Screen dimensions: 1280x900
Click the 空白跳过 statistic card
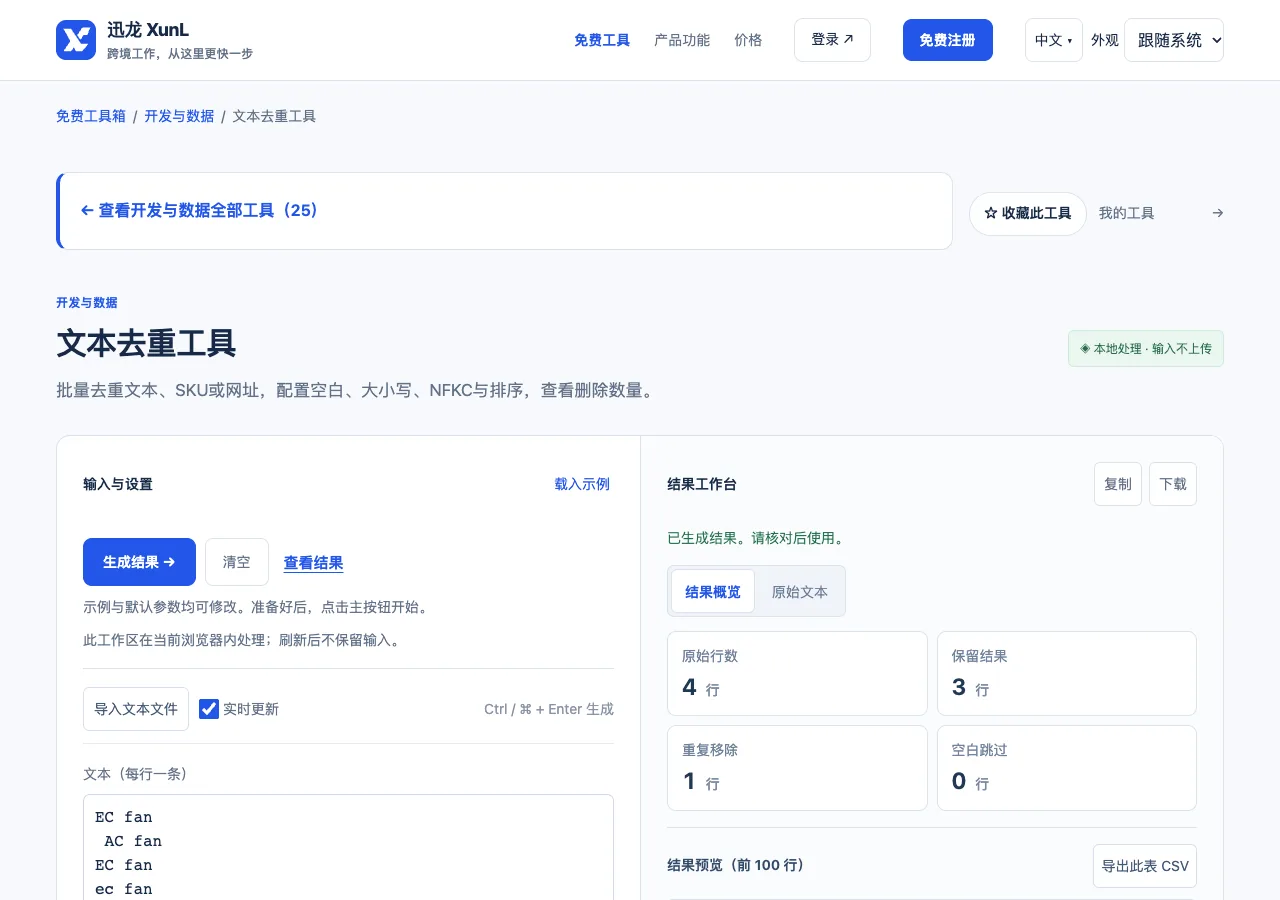point(1067,767)
